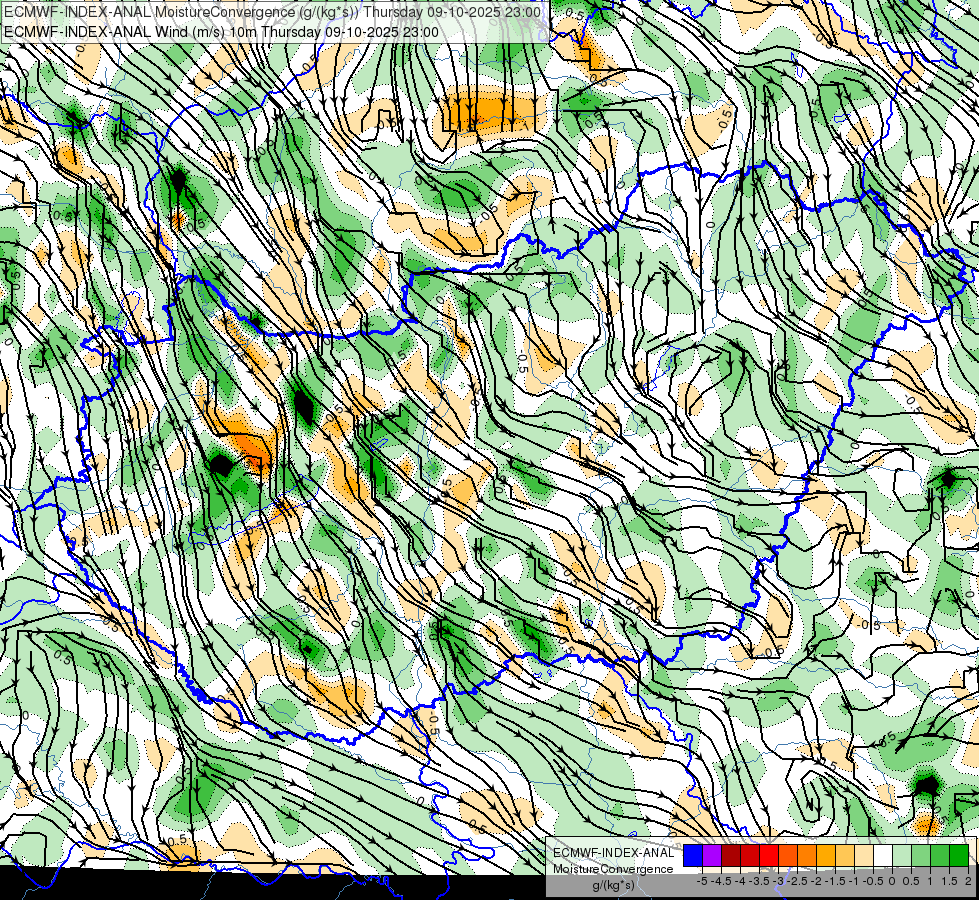Pick the swatch between -4 and -3.5
The image size is (979, 900).
click(x=750, y=855)
